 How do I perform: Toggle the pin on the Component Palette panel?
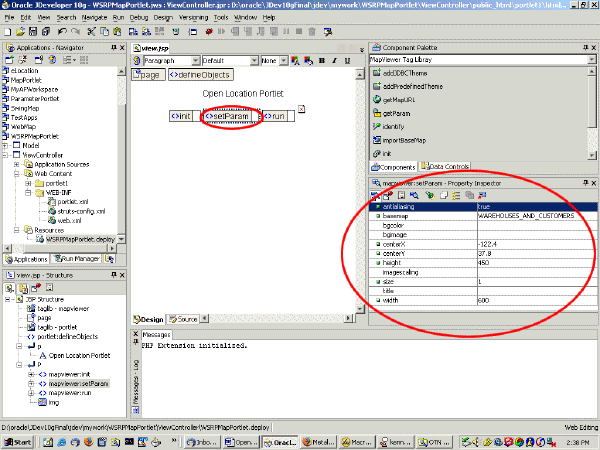(x=585, y=47)
